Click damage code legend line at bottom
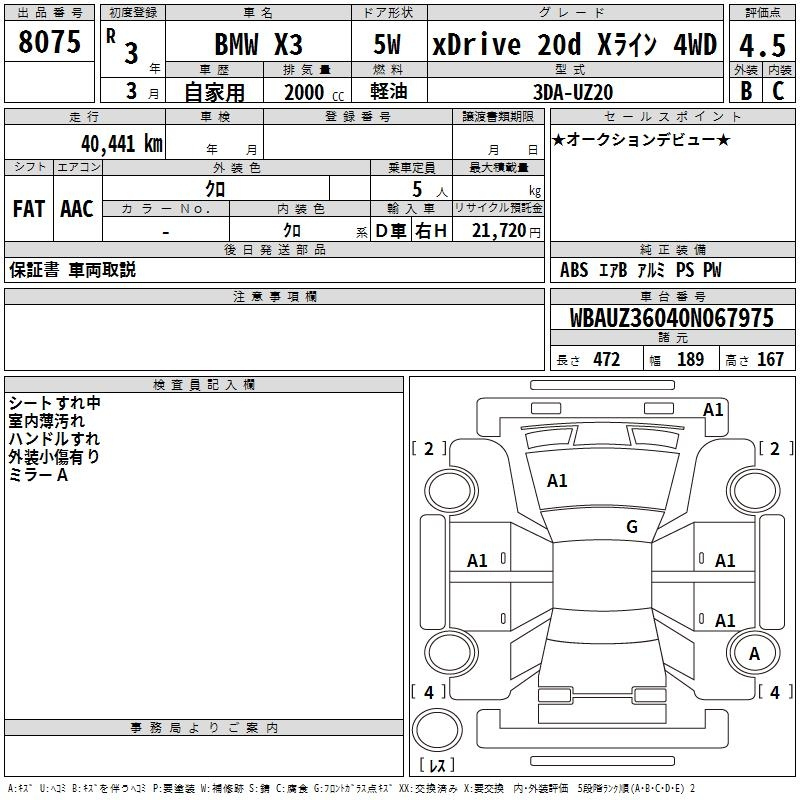800x800 pixels. tap(352, 788)
